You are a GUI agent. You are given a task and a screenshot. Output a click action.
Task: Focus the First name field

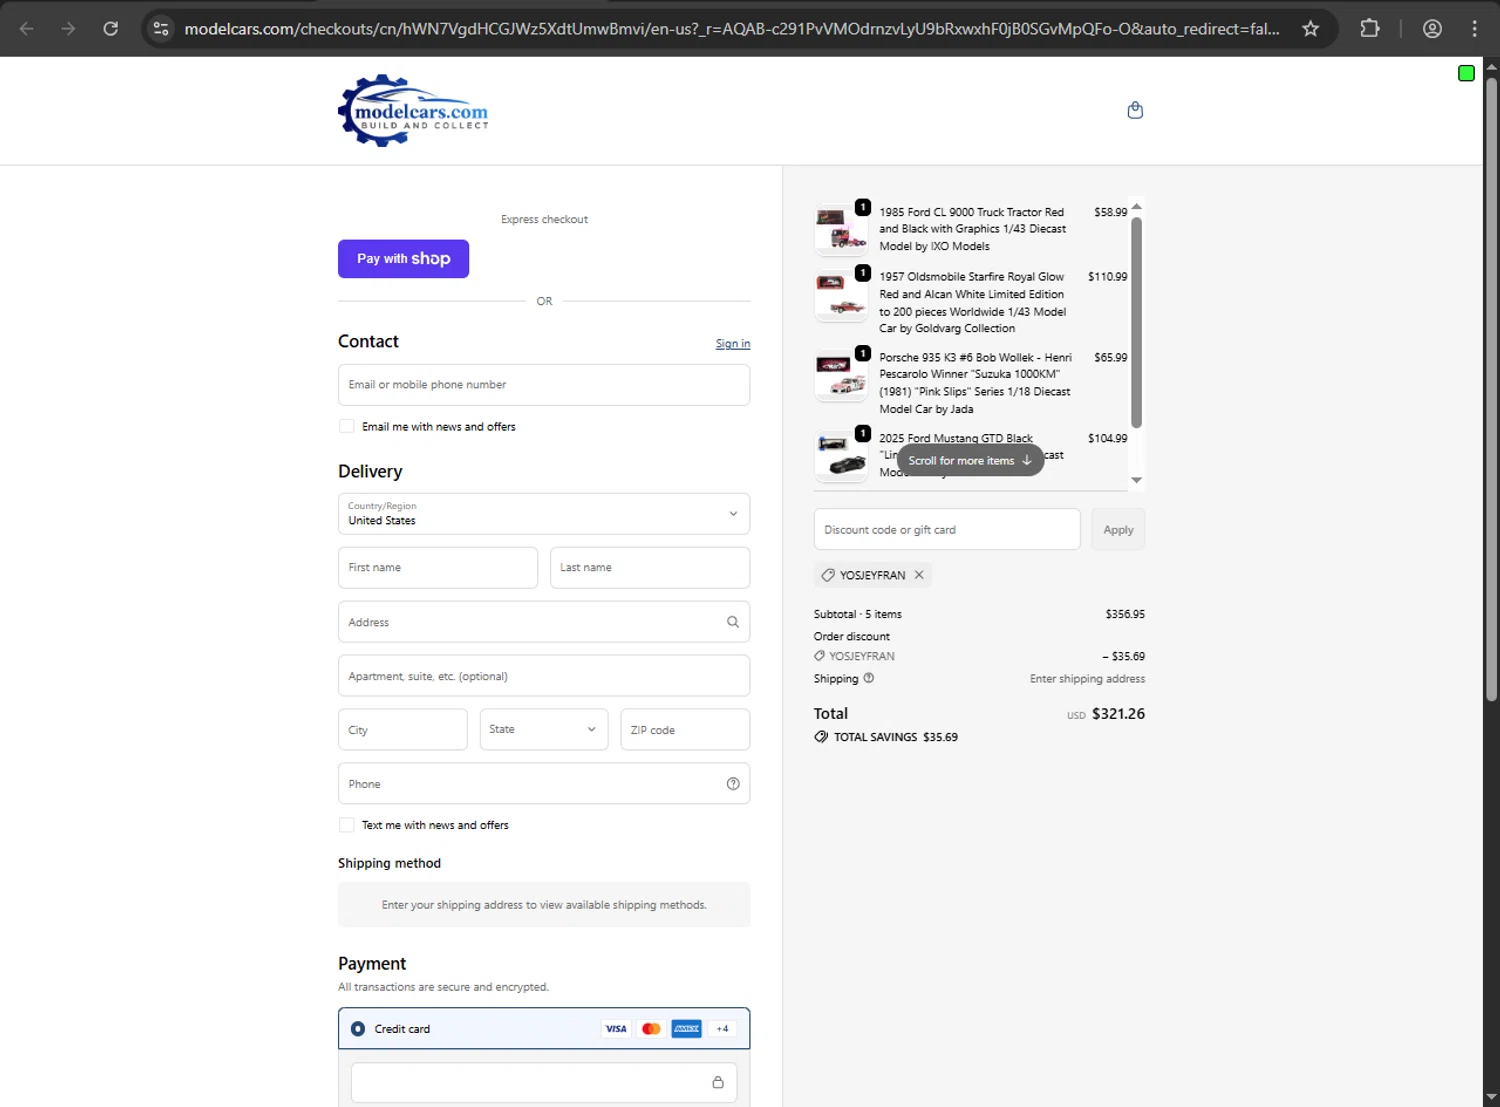pos(438,568)
